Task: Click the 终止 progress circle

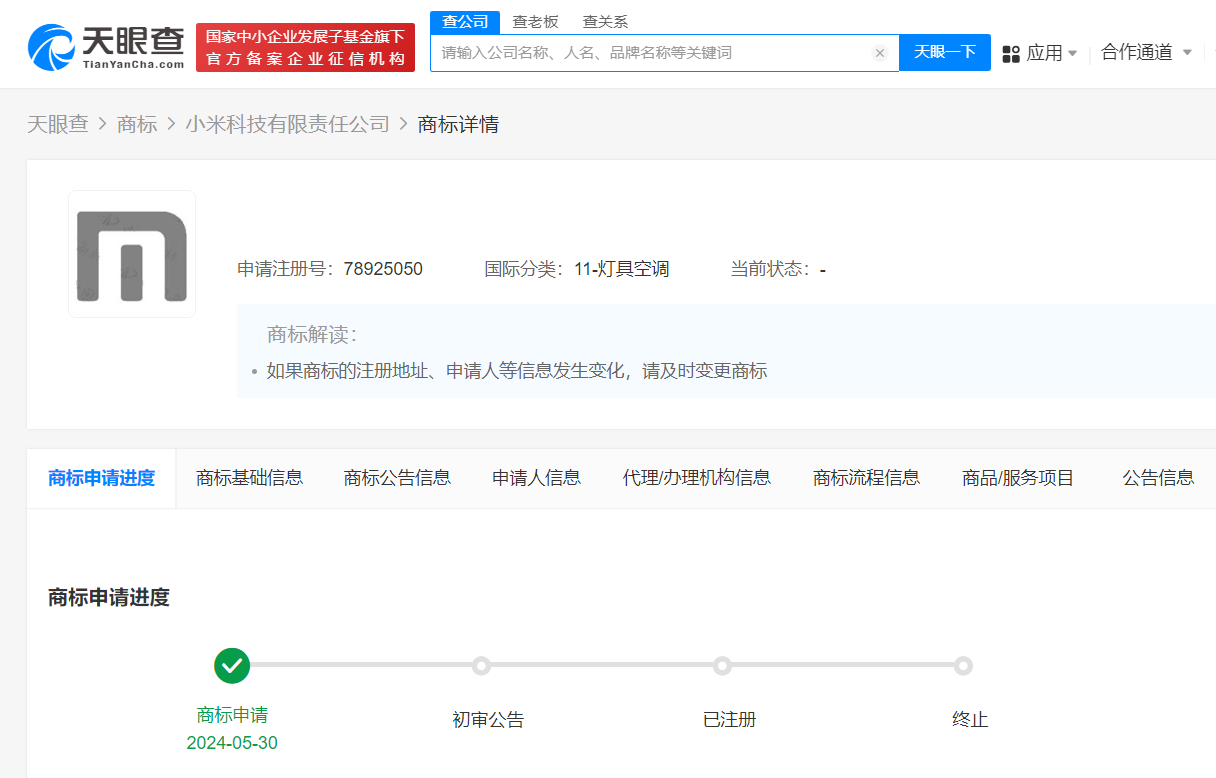Action: (963, 665)
